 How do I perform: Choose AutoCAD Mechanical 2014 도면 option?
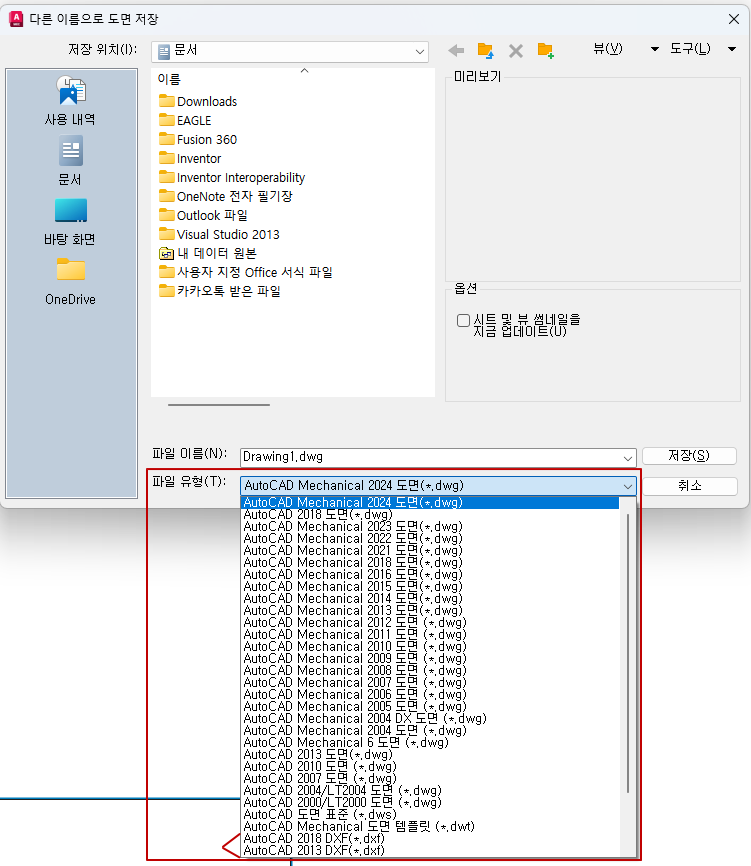pos(430,599)
